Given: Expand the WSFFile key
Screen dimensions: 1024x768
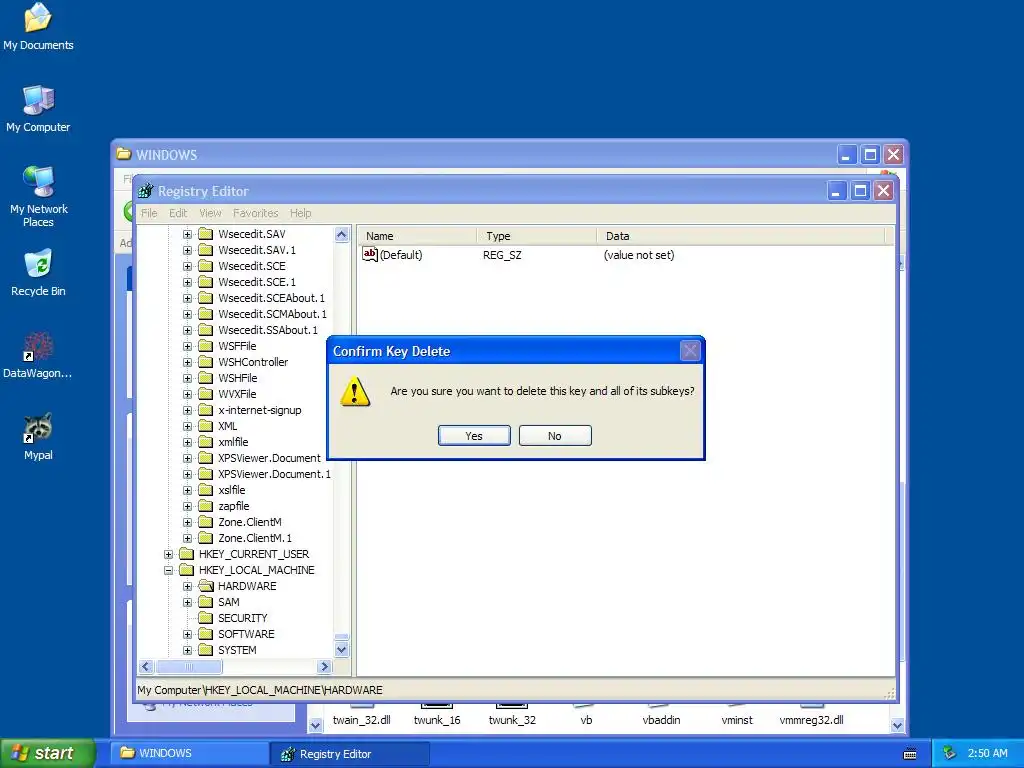Looking at the screenshot, I should [187, 346].
